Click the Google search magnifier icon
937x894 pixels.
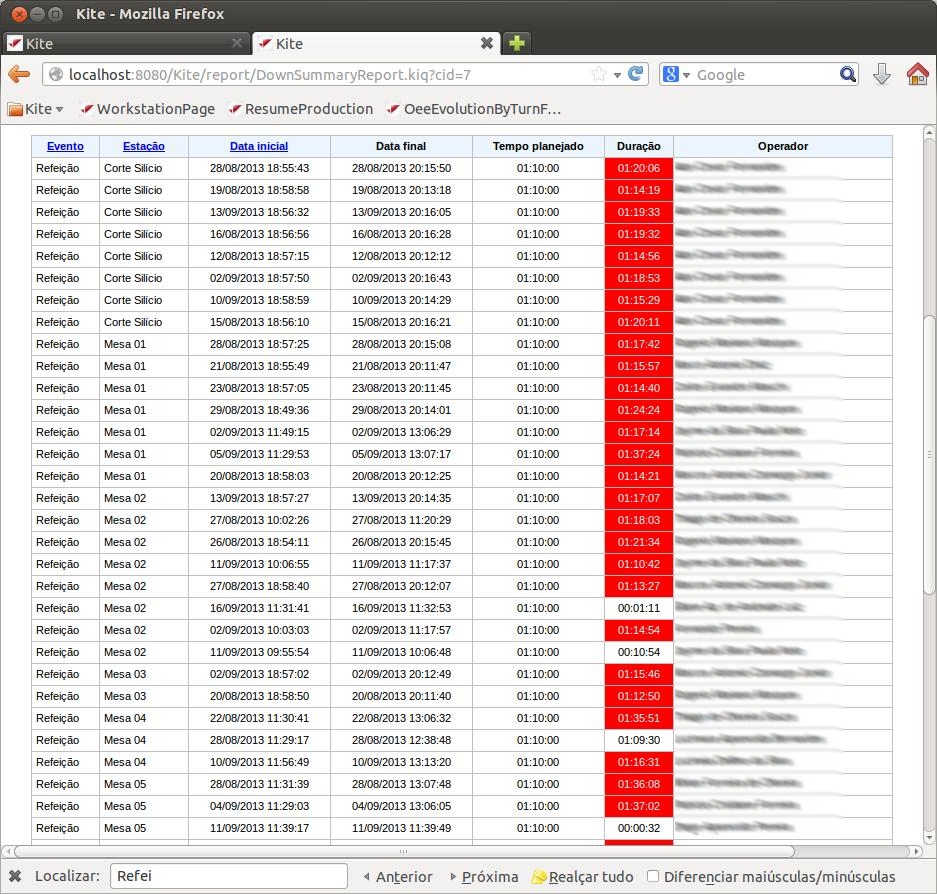pos(847,74)
